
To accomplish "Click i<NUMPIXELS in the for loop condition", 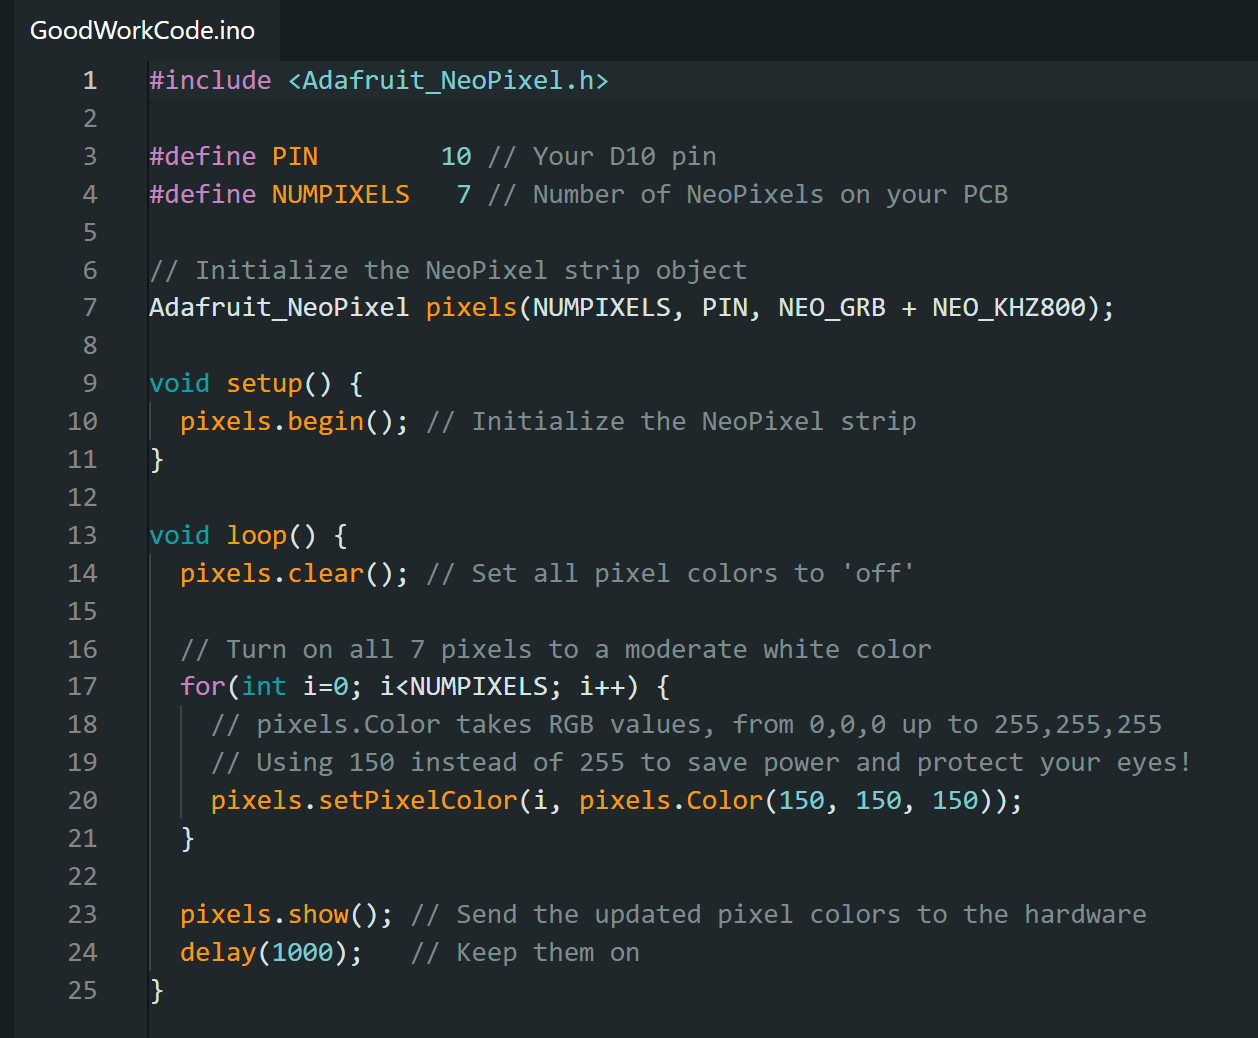I will 464,686.
